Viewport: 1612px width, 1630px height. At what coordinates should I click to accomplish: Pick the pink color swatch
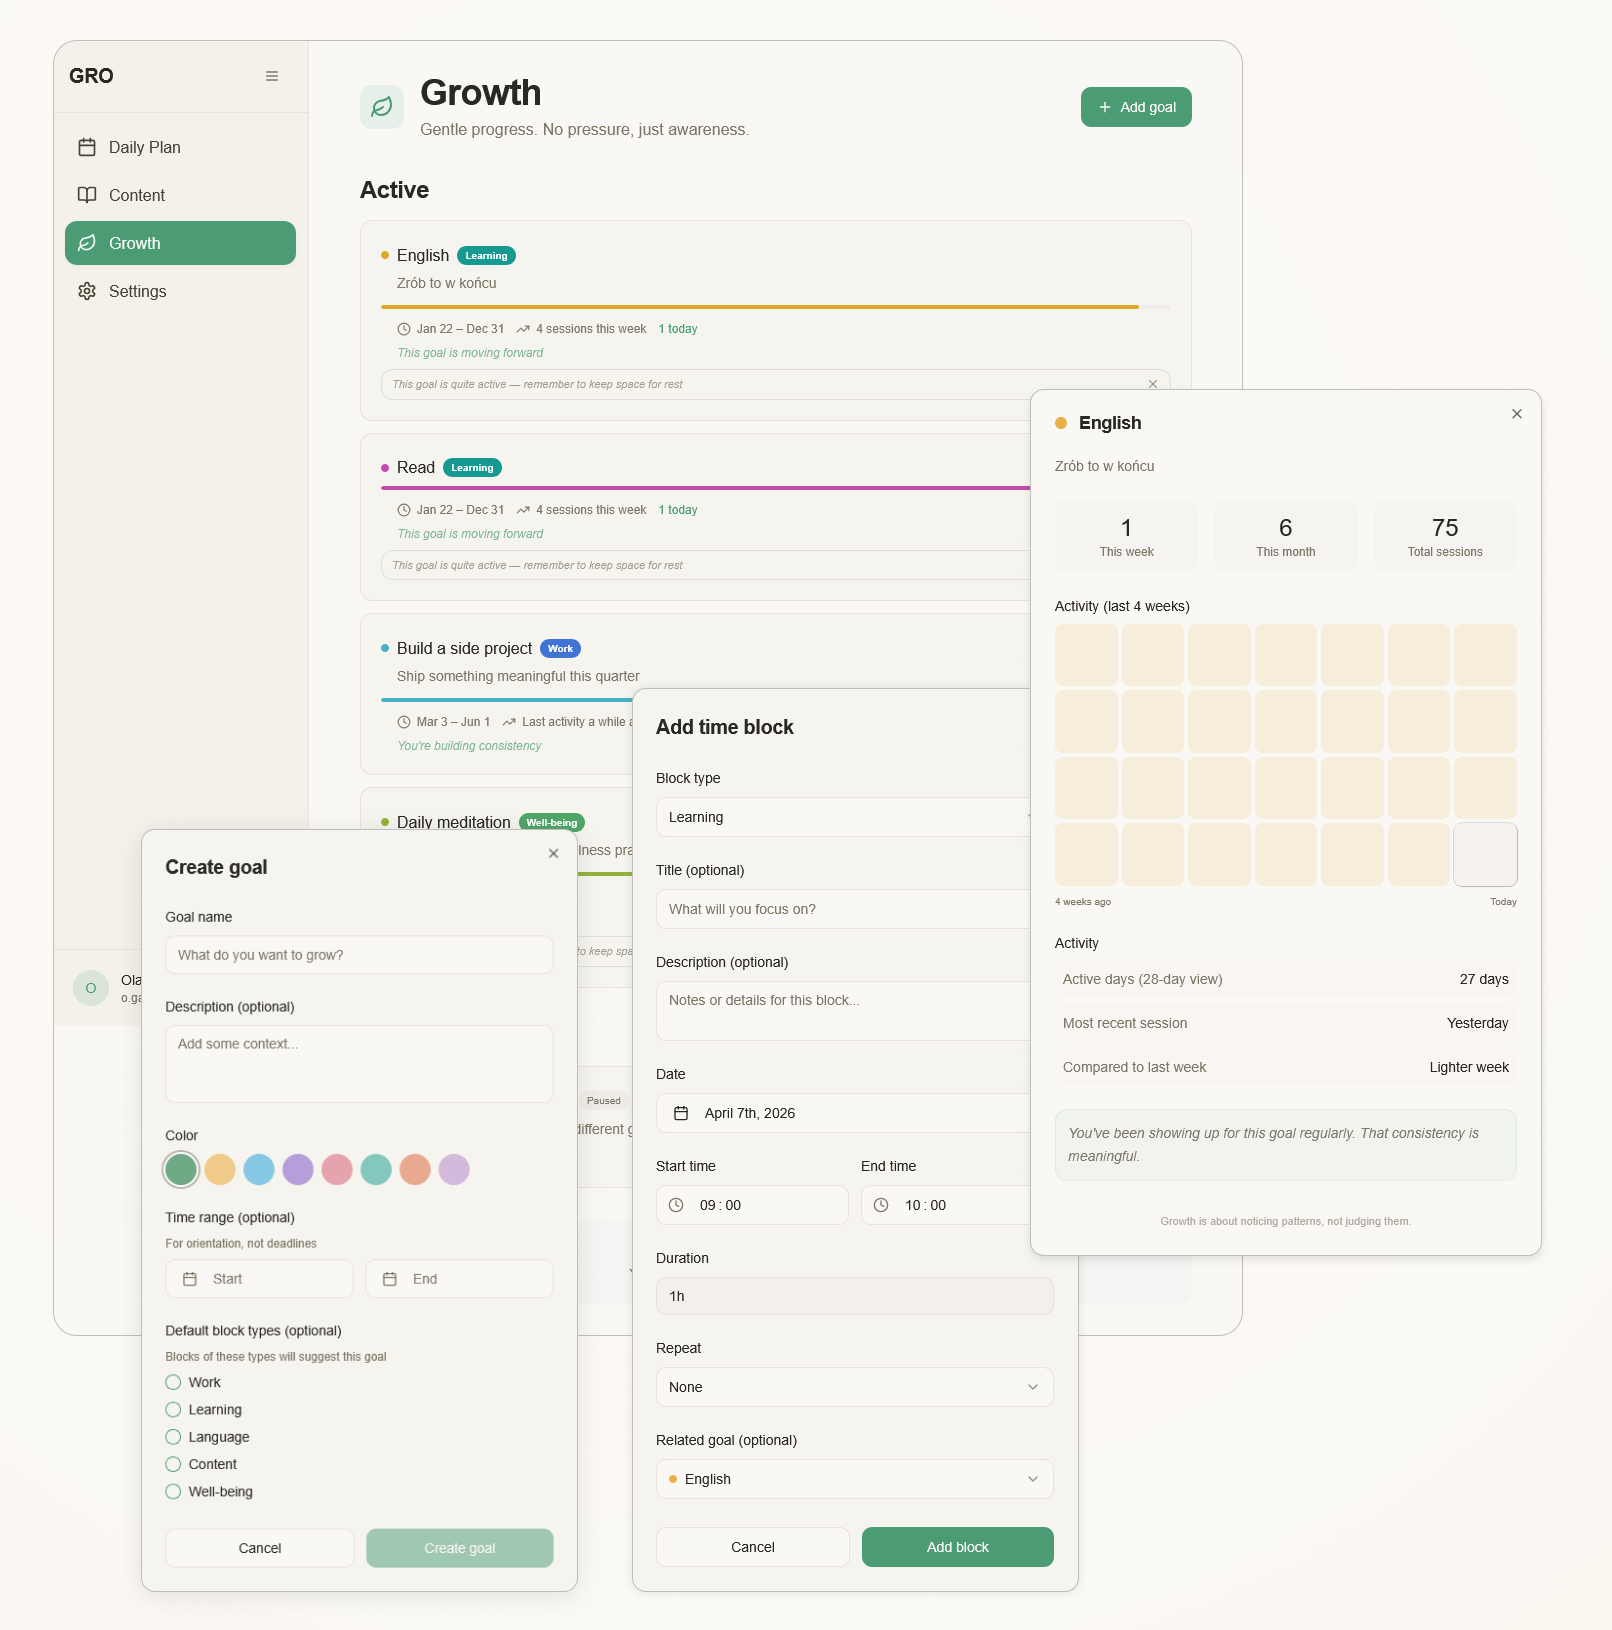pos(337,1169)
